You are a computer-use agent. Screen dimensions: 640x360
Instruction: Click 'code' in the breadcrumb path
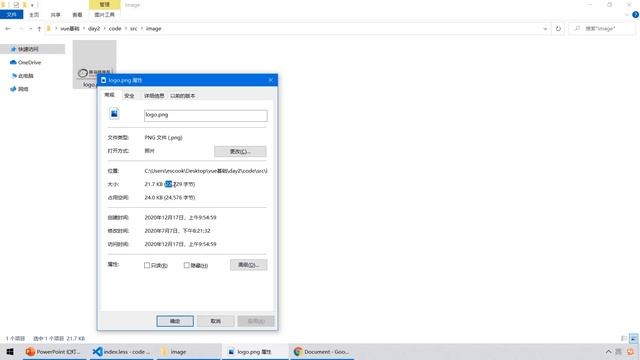115,29
